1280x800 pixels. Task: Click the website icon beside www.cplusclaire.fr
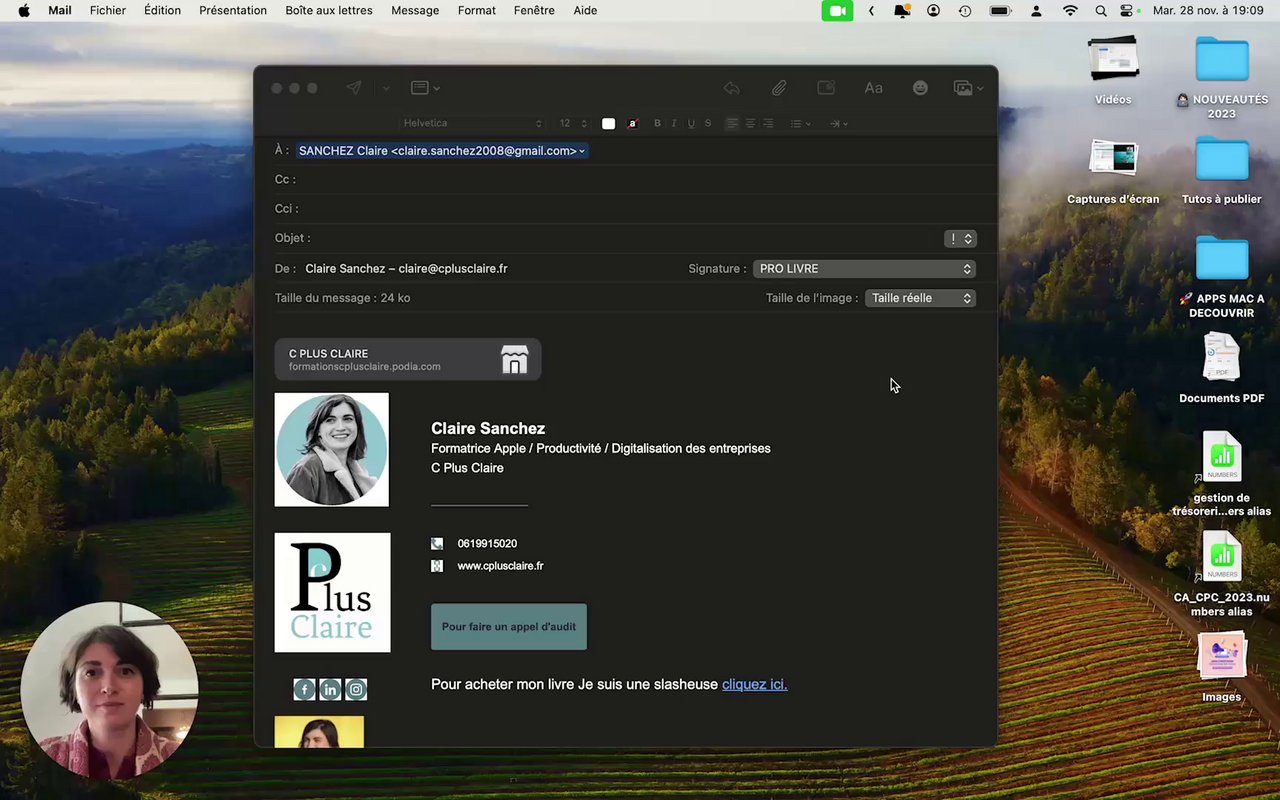[x=437, y=566]
